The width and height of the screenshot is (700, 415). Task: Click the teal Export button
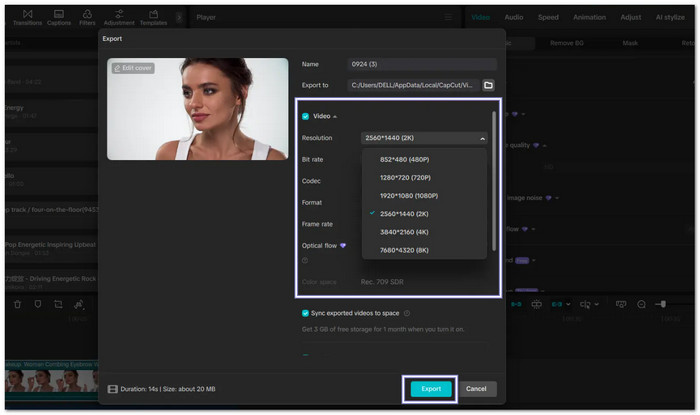pyautogui.click(x=431, y=389)
